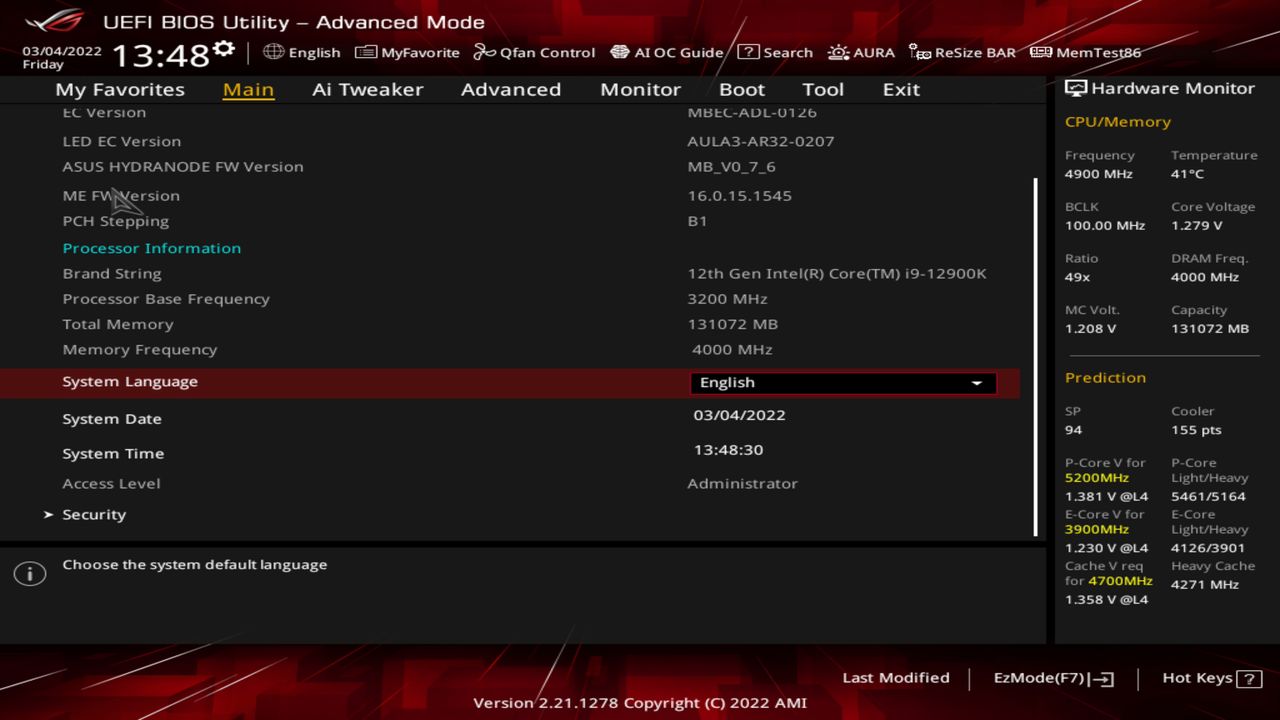Click the date display 03/04/2022 Friday in the header
The width and height of the screenshot is (1280, 720).
pos(62,57)
